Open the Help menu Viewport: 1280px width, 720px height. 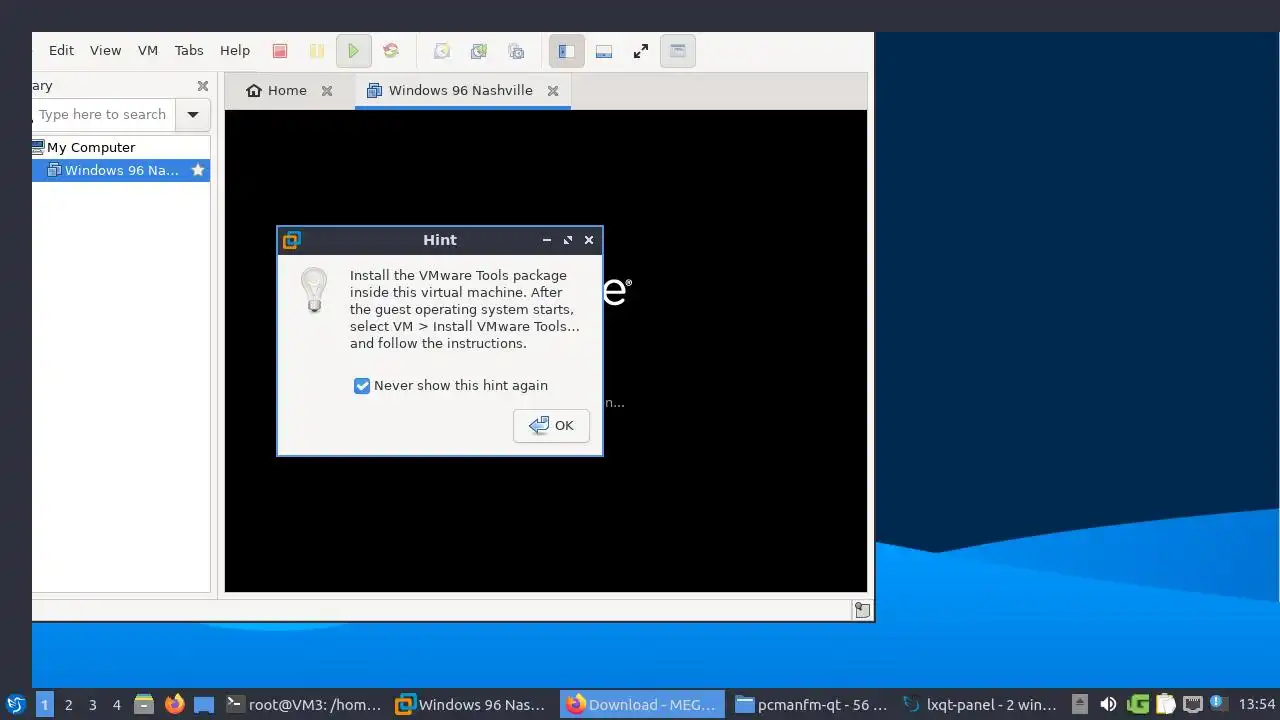235,50
